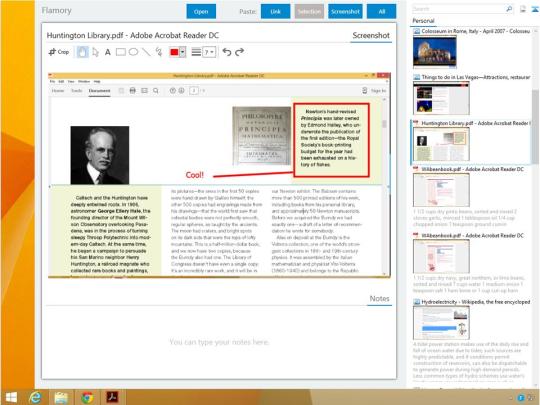This screenshot has height=405, width=540.
Task: Open the Things to do in Las Vegas thumbnail
Action: [x=441, y=98]
